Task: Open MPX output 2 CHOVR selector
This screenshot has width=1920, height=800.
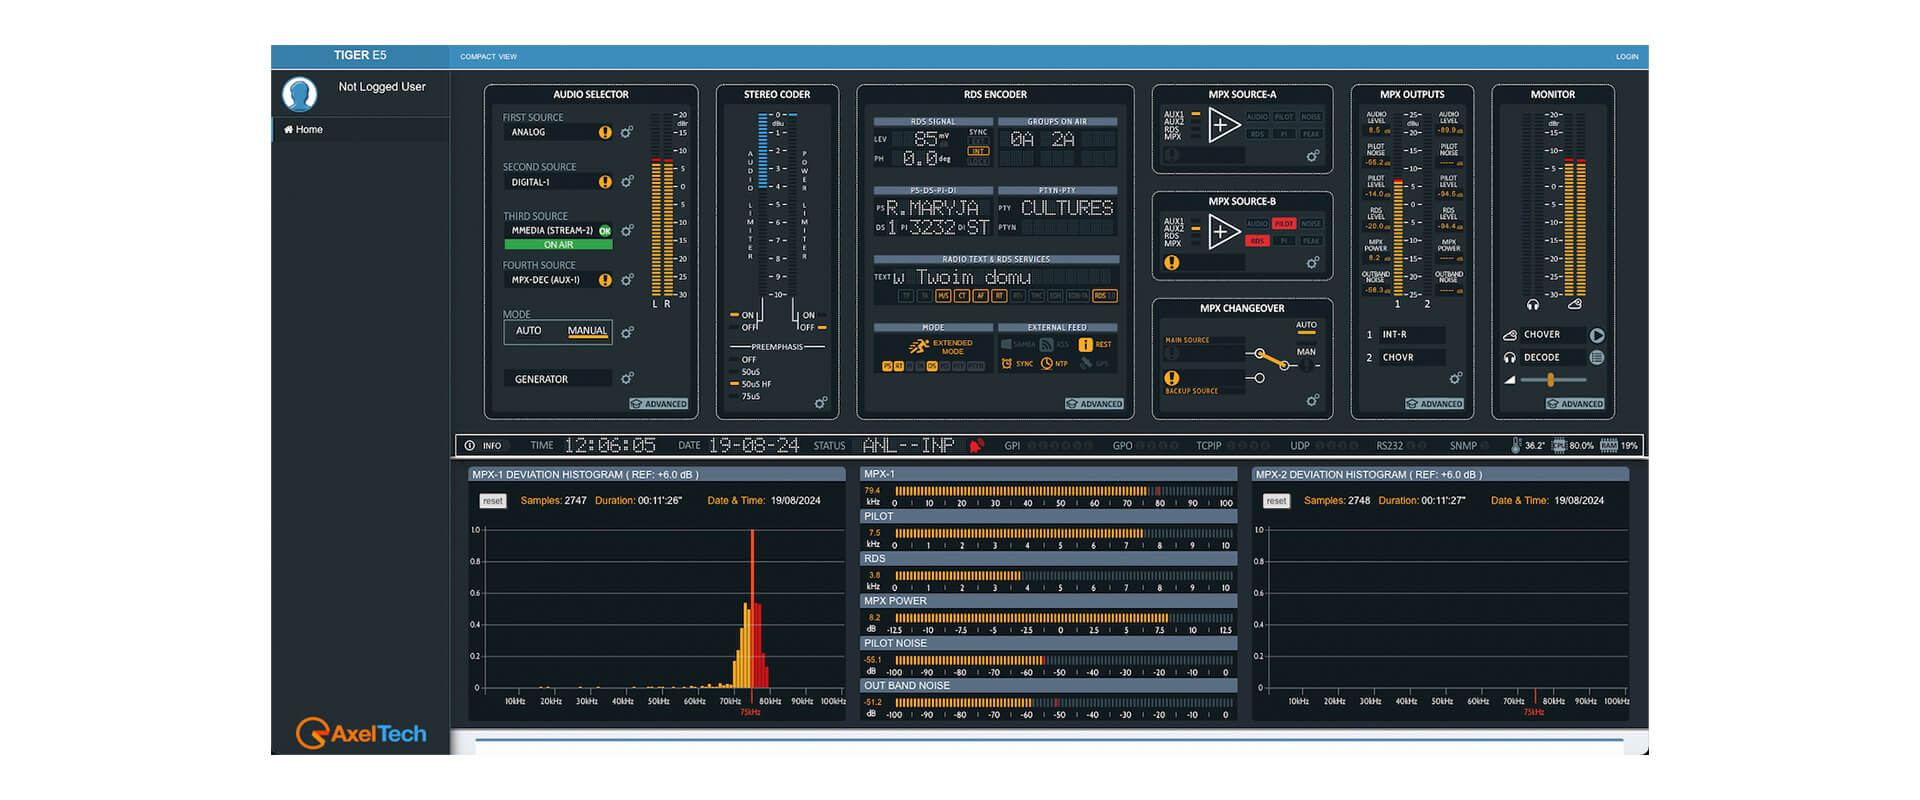Action: pos(1411,357)
